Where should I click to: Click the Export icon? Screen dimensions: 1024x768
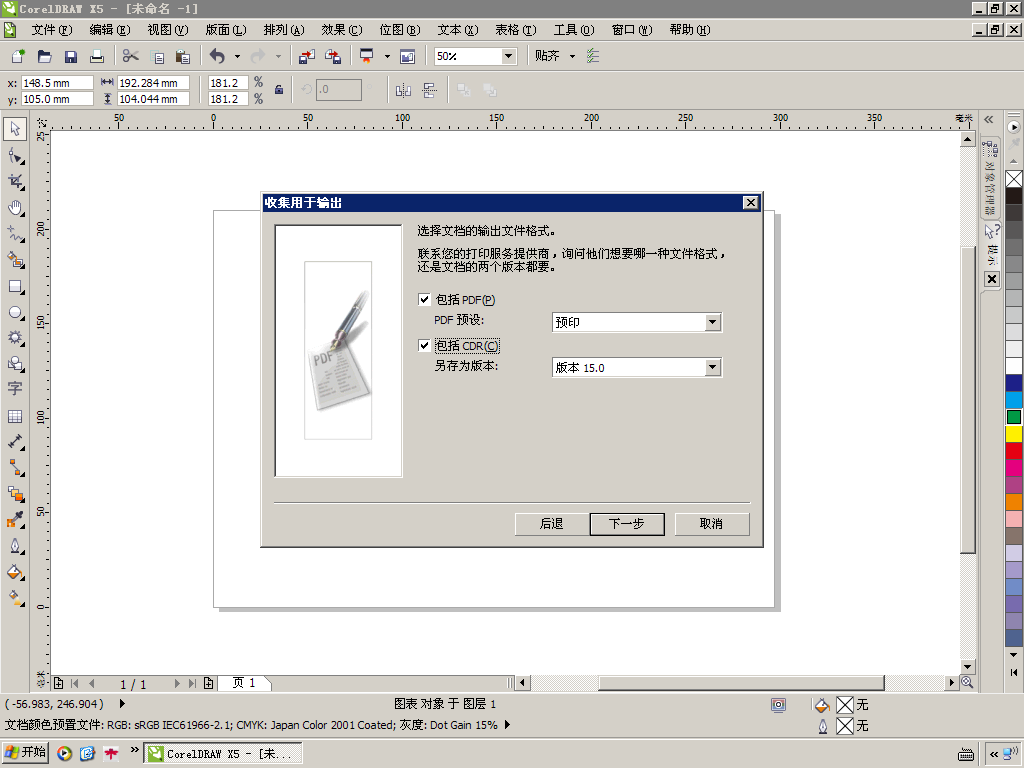333,57
